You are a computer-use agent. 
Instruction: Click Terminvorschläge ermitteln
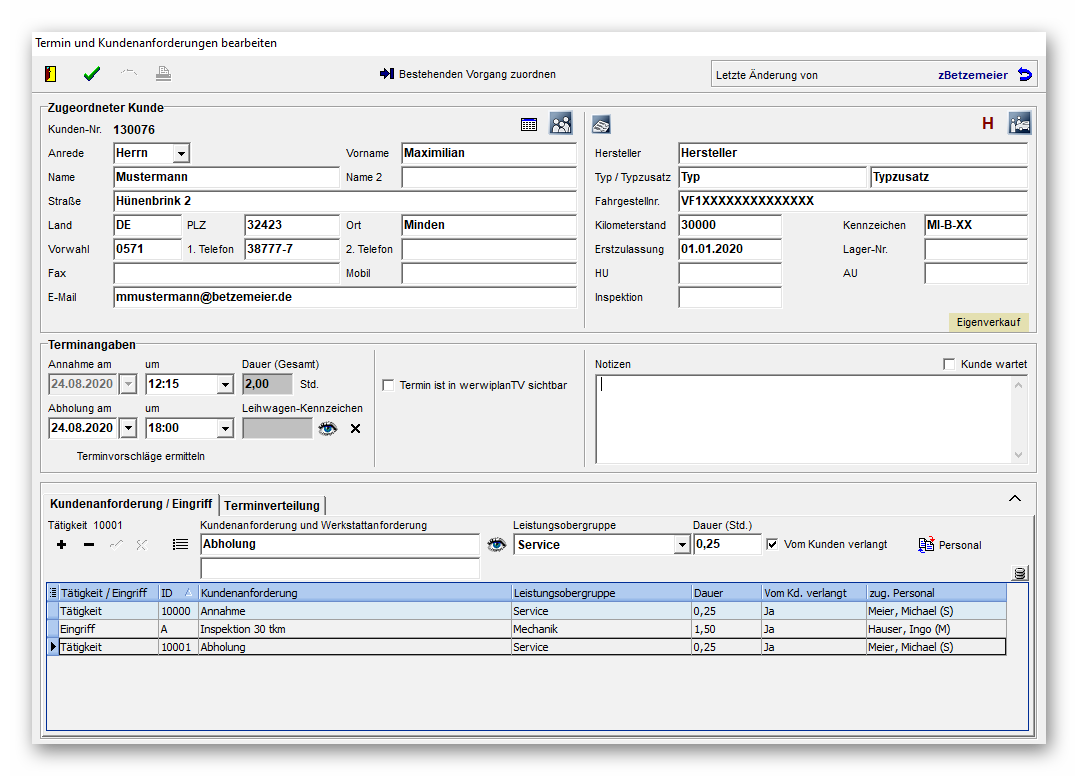141,456
